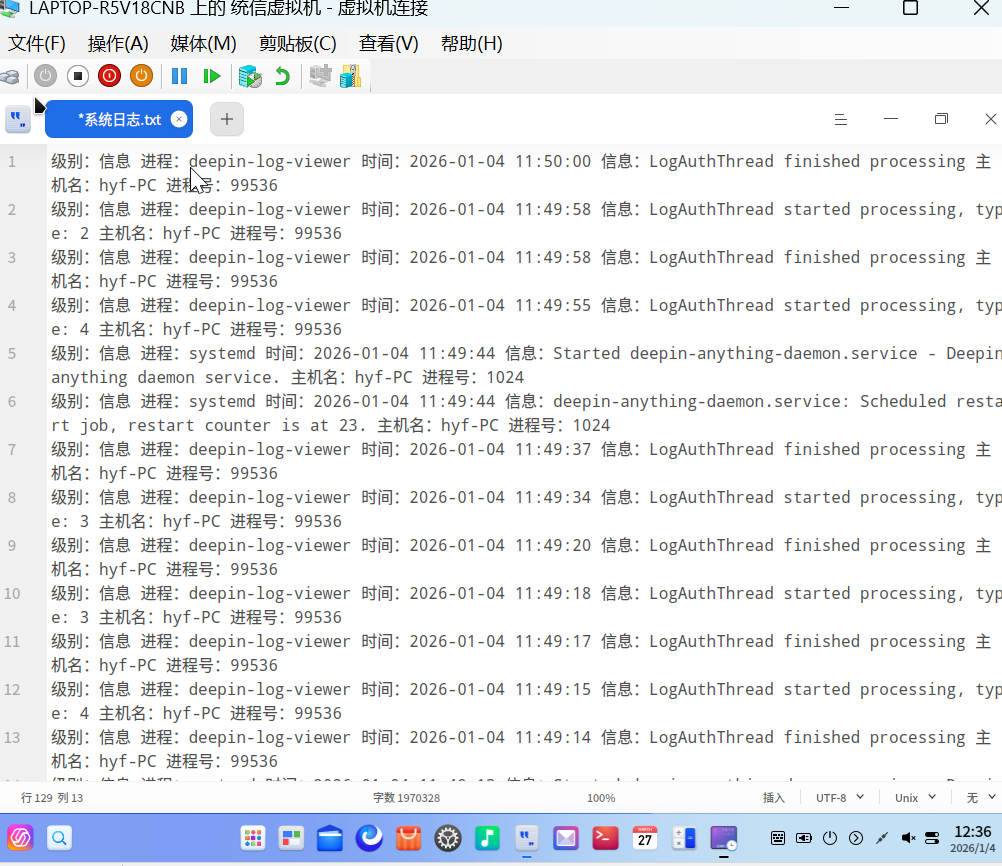Open the Share icon in VM toolbar
The width and height of the screenshot is (1002, 866).
click(x=350, y=76)
